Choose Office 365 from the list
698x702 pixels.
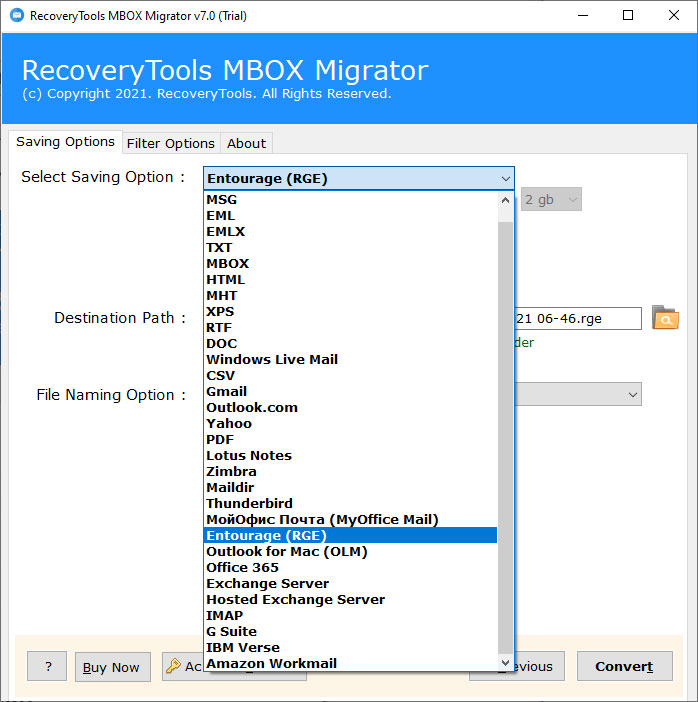click(x=351, y=567)
